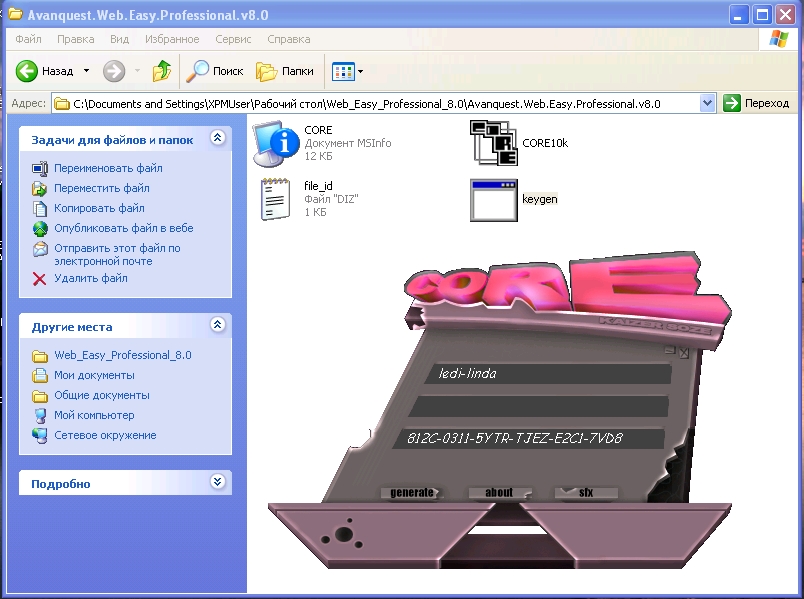
Task: Open Общие документы link
Action: tap(102, 395)
